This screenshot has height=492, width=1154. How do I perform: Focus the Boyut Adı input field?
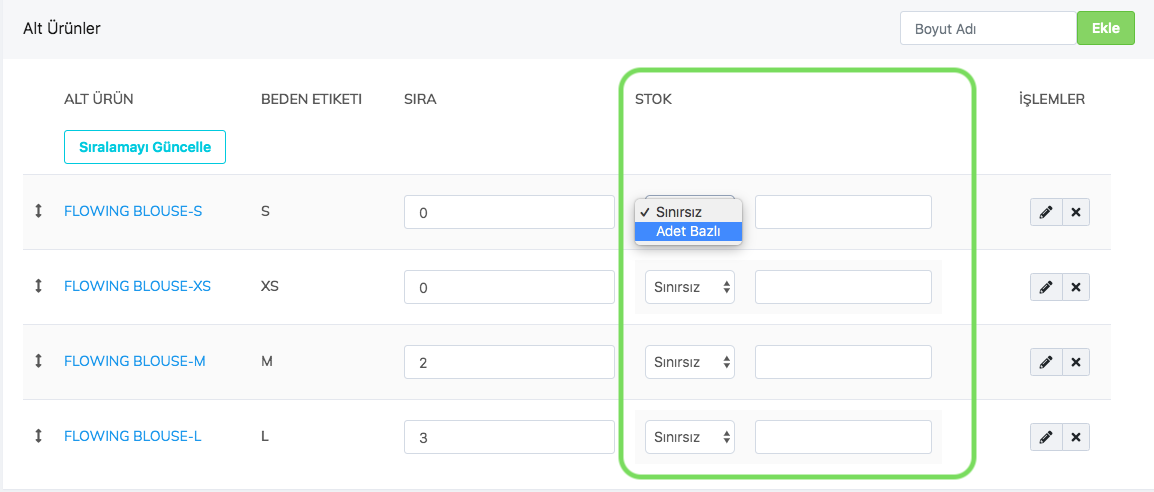988,29
